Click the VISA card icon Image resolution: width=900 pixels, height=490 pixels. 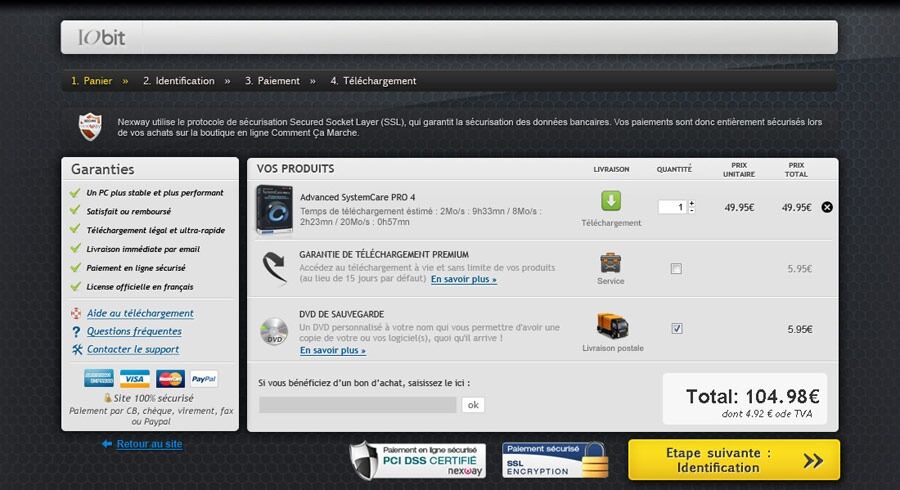[x=134, y=379]
